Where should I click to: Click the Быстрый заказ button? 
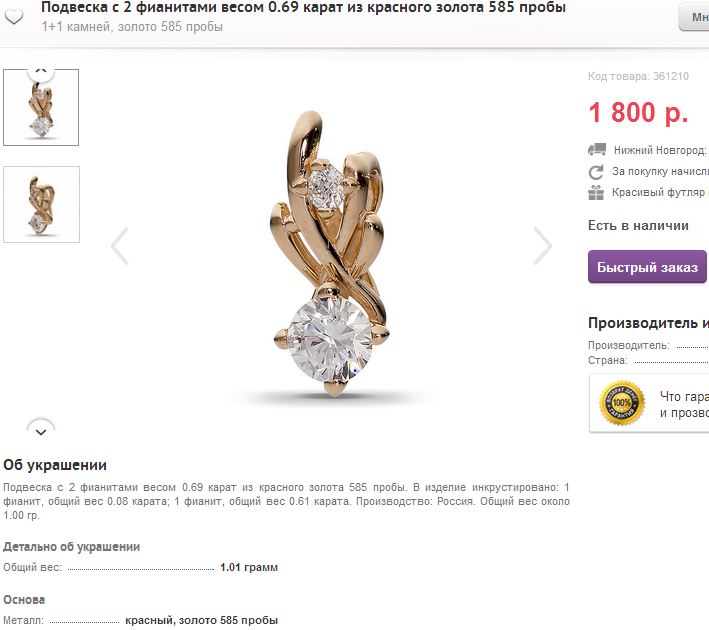(x=647, y=267)
